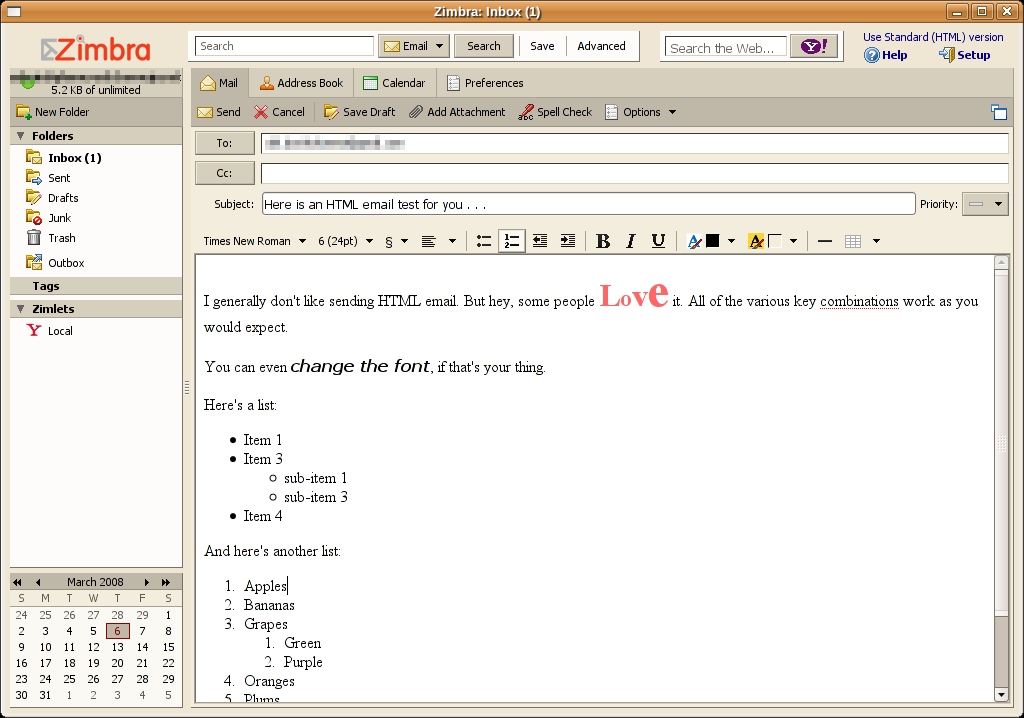
Task: Click the bulleted list icon
Action: point(484,241)
